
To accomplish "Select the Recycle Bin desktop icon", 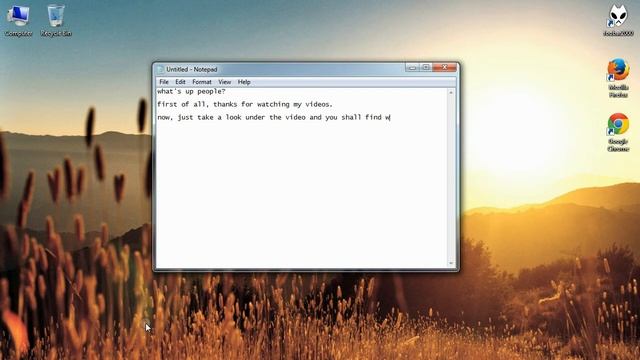I will tap(56, 20).
